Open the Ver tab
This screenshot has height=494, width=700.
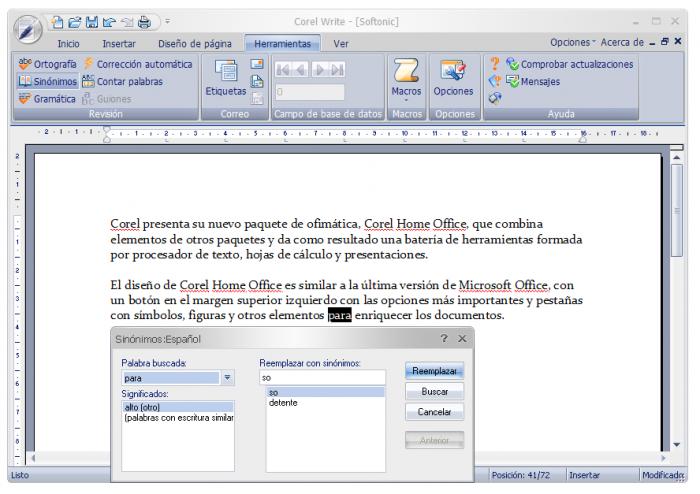pos(341,44)
